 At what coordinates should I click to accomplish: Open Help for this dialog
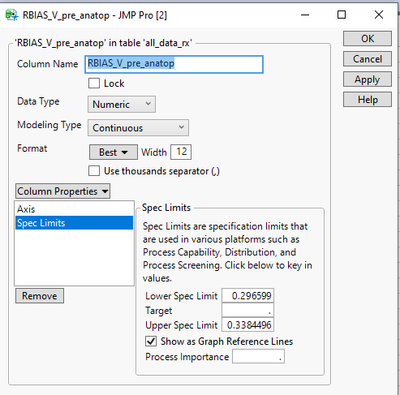(367, 100)
